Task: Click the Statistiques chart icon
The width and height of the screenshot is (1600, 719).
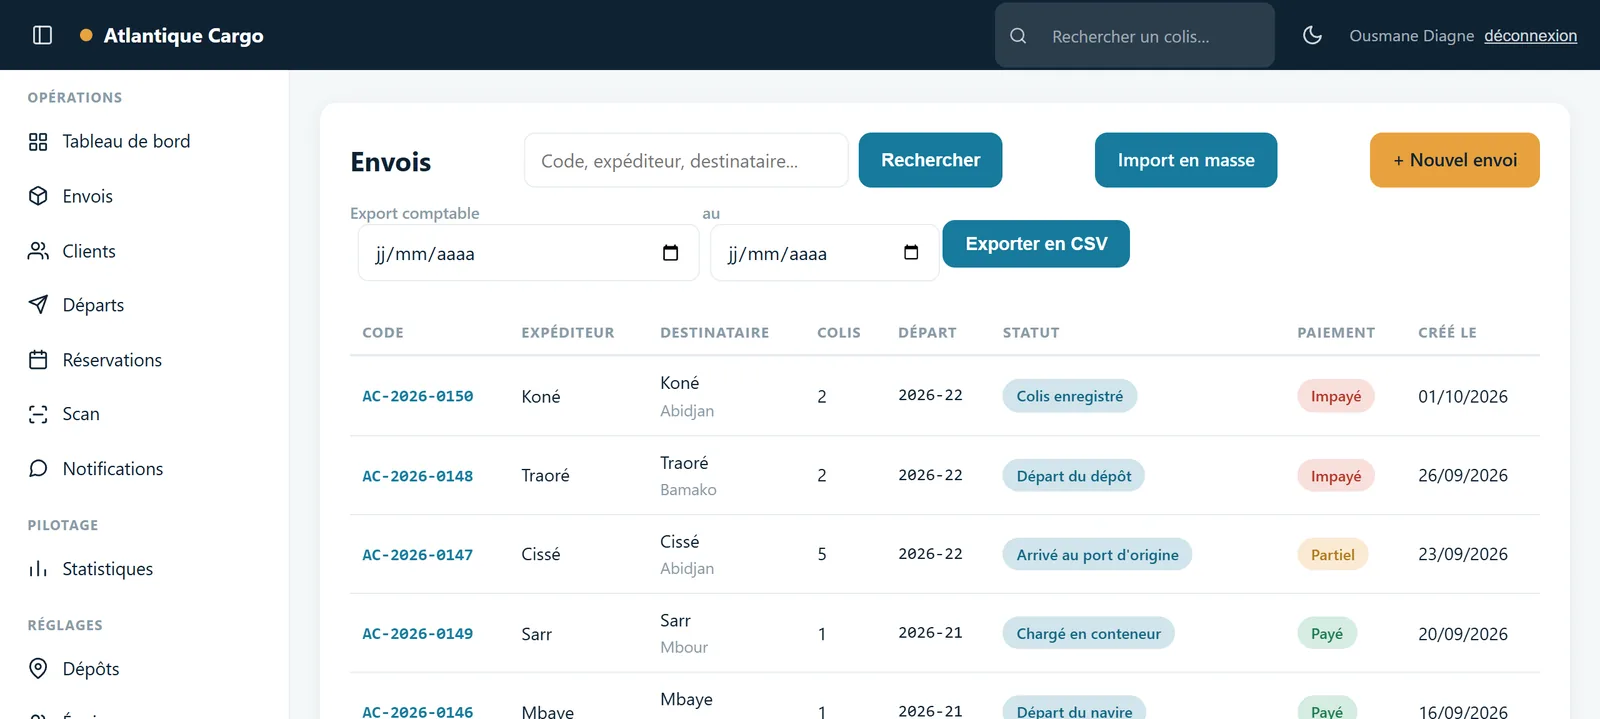Action: pyautogui.click(x=38, y=569)
